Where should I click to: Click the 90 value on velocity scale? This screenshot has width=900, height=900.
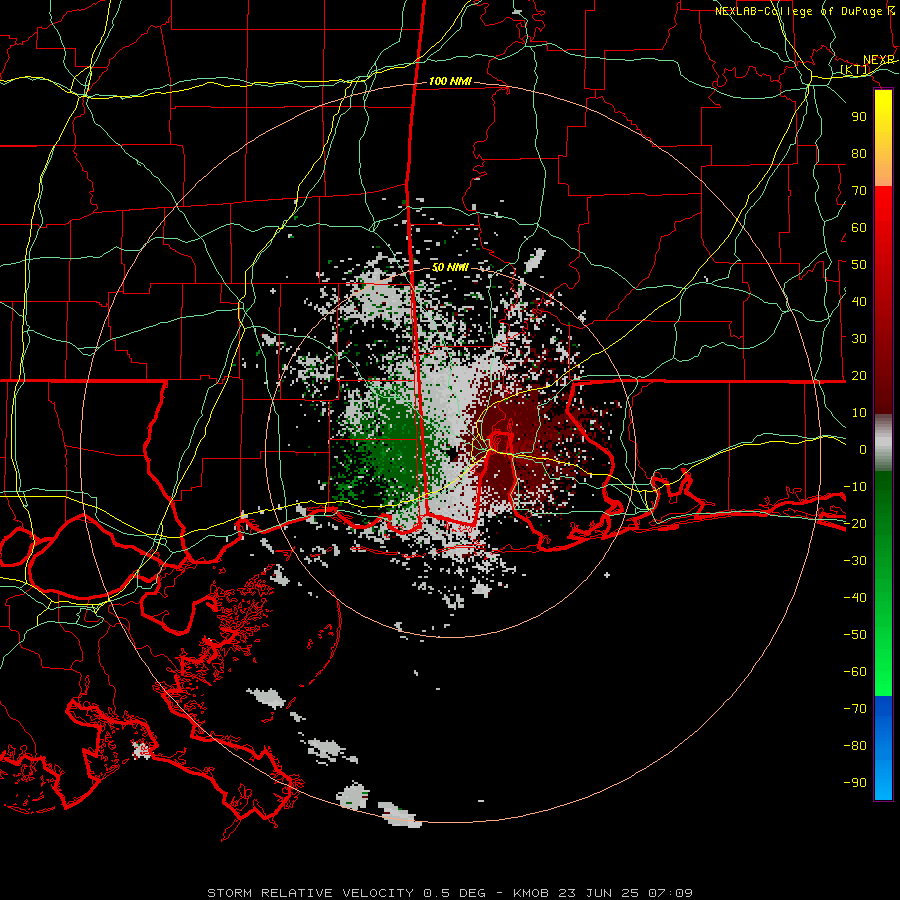click(859, 117)
